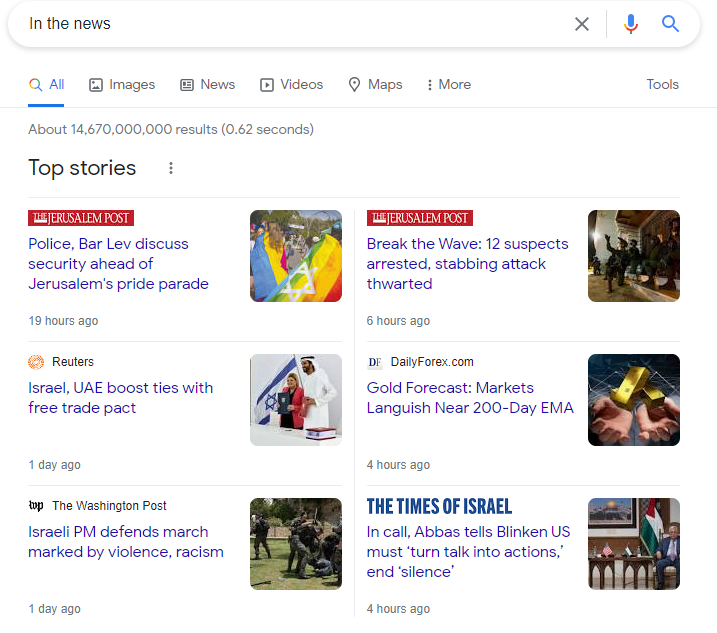
Task: Click the blue magnifying glass search button
Action: (671, 24)
